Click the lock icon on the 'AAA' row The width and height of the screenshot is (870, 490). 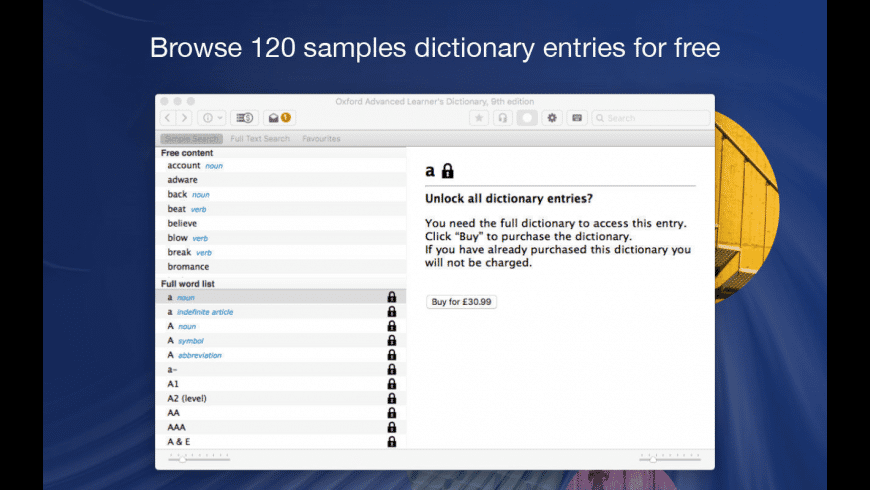392,427
